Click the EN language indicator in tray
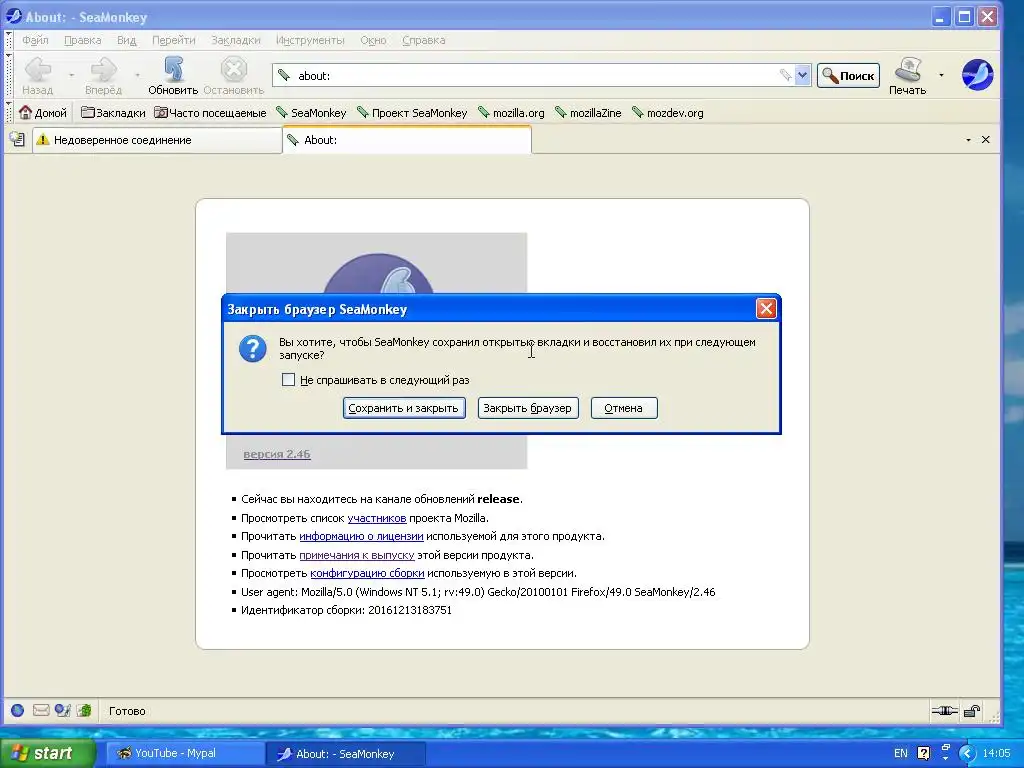 click(901, 753)
